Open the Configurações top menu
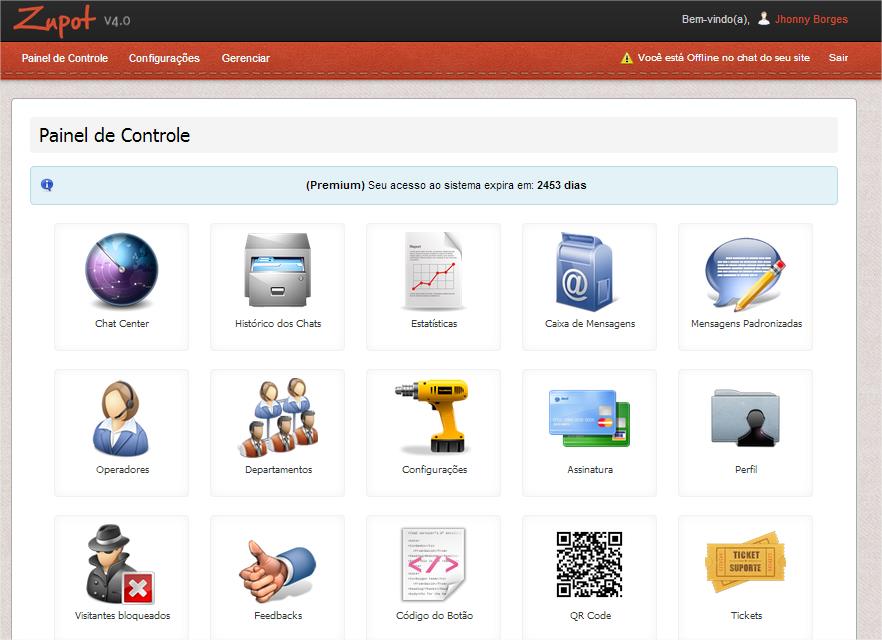882x640 pixels. [164, 58]
